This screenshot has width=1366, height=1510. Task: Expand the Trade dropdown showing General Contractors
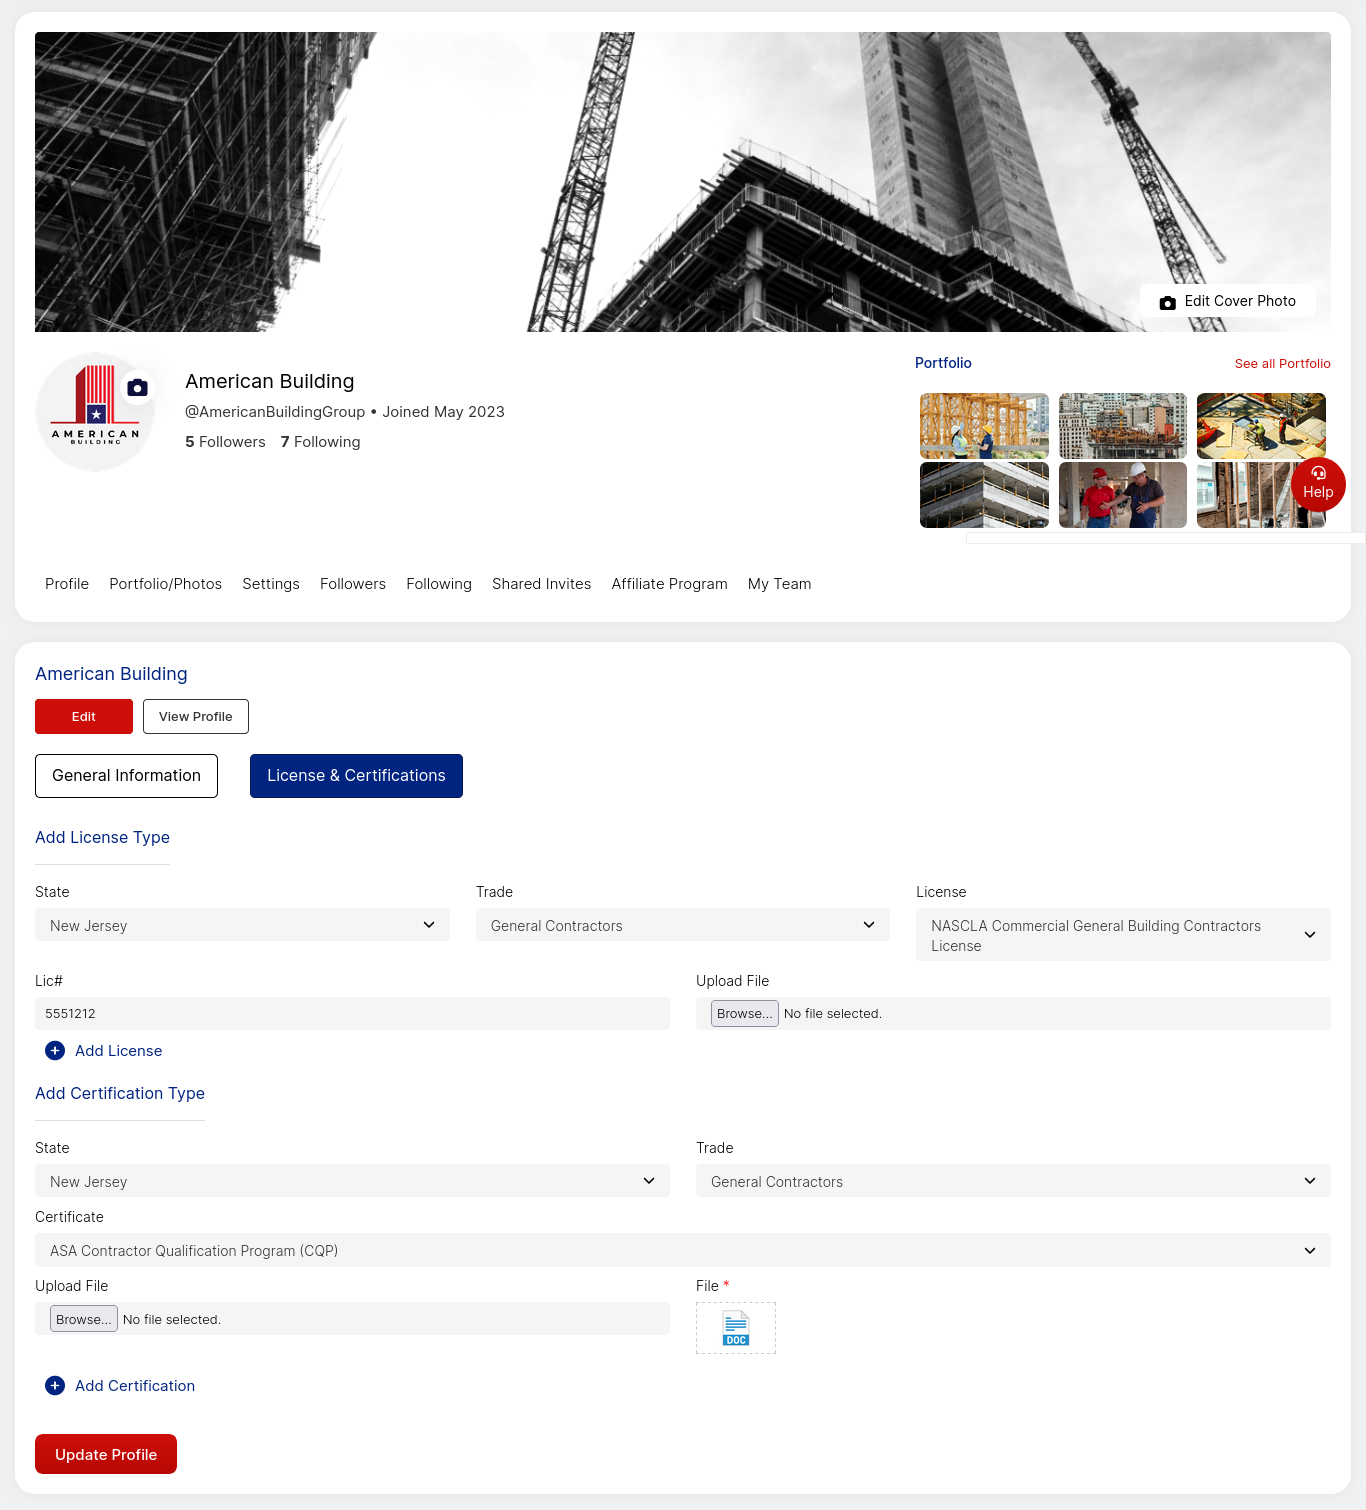(681, 925)
